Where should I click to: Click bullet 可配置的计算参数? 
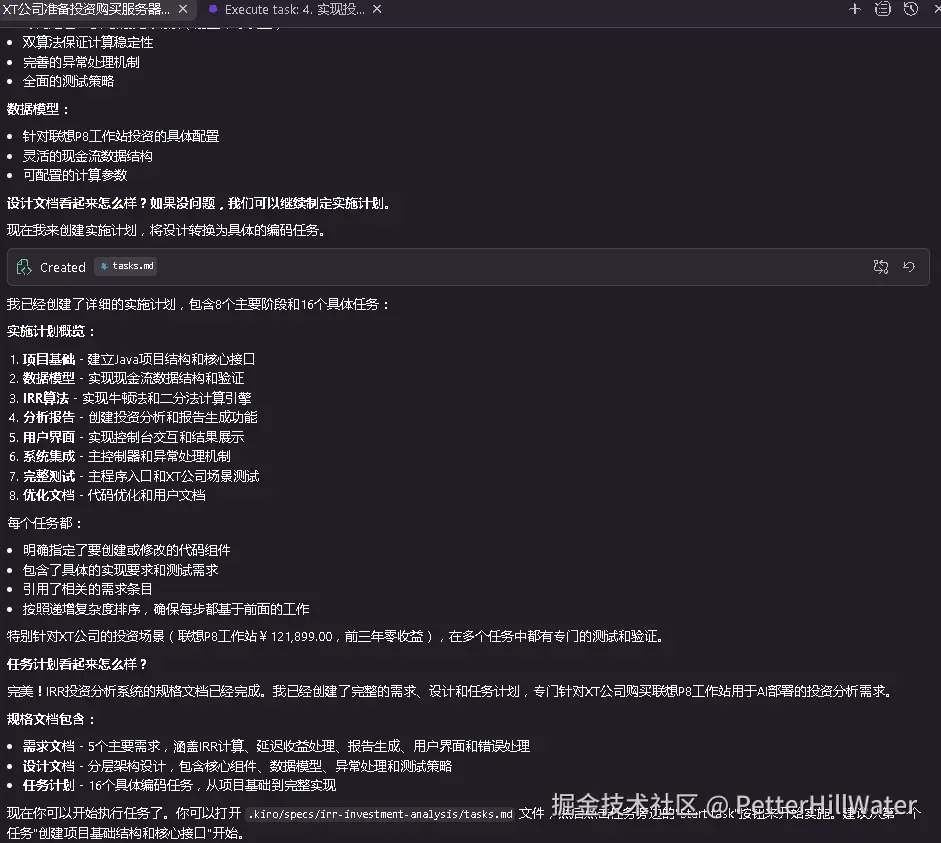click(x=75, y=175)
